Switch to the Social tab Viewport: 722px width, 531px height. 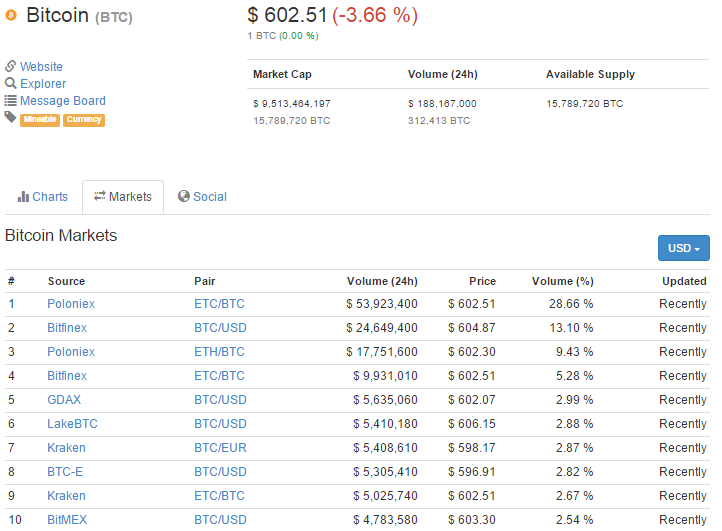[203, 197]
